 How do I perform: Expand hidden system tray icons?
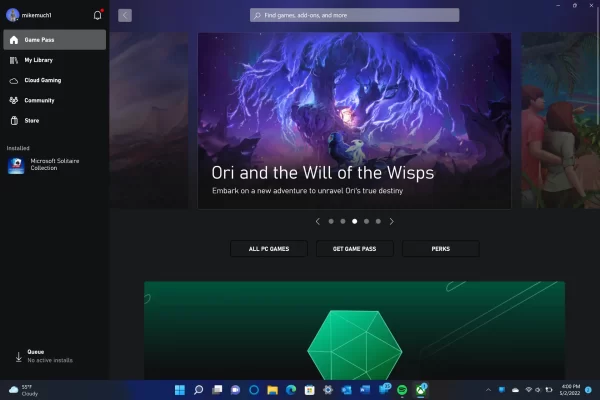point(488,390)
